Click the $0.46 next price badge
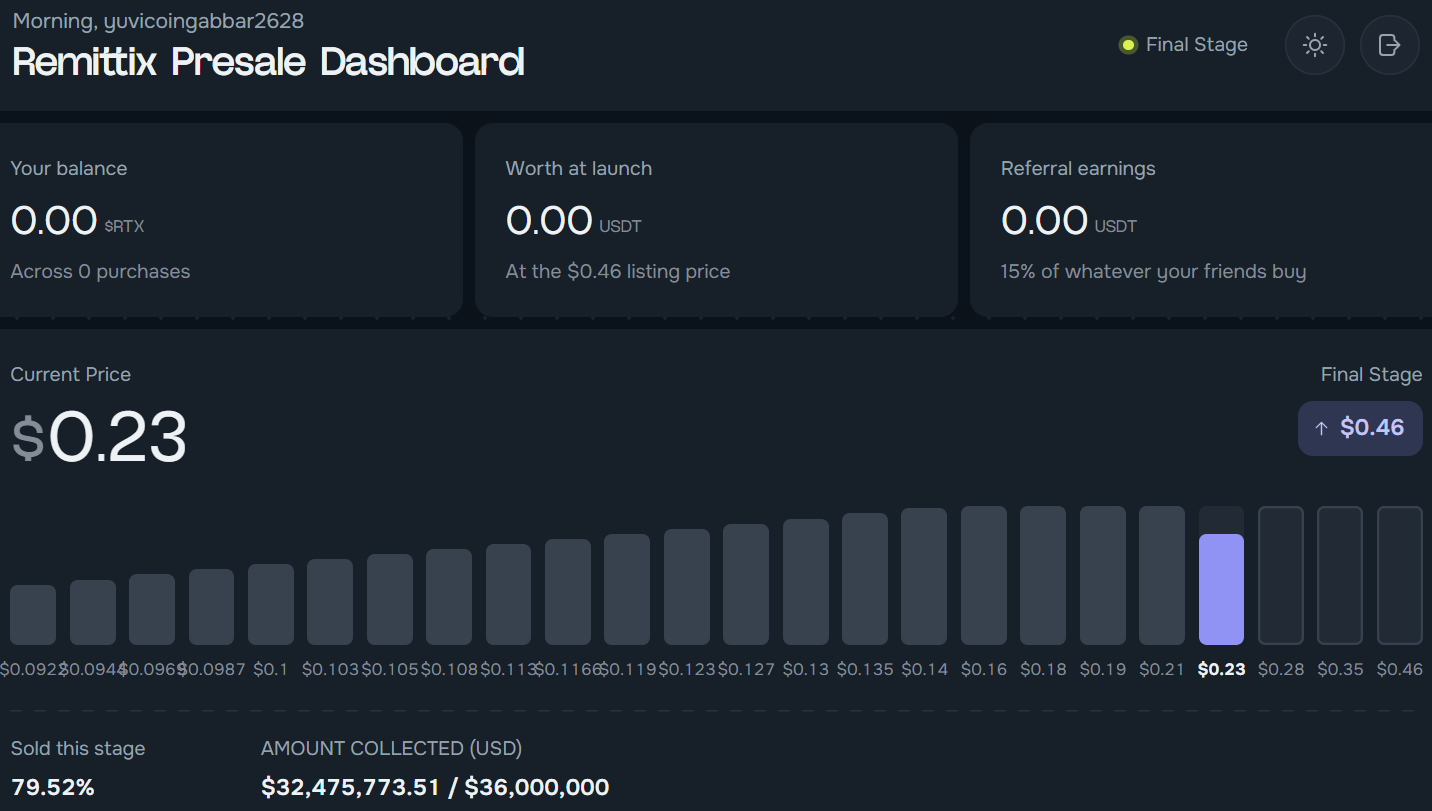Viewport: 1432px width, 811px height. click(x=1360, y=428)
